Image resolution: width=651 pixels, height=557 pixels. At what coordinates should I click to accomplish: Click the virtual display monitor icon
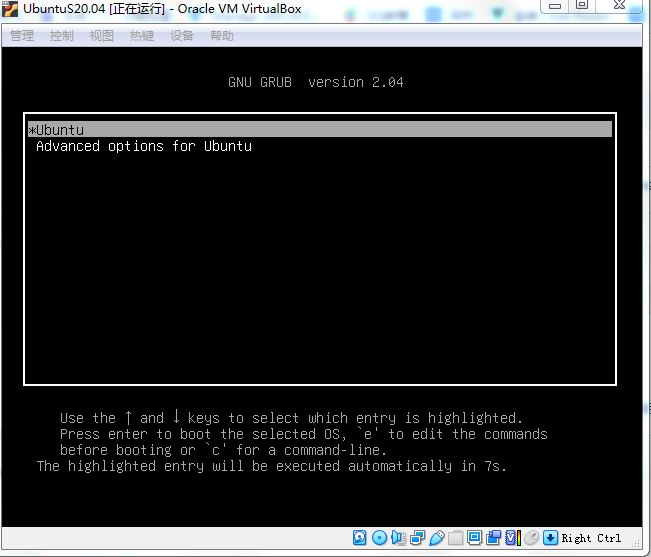click(x=475, y=538)
